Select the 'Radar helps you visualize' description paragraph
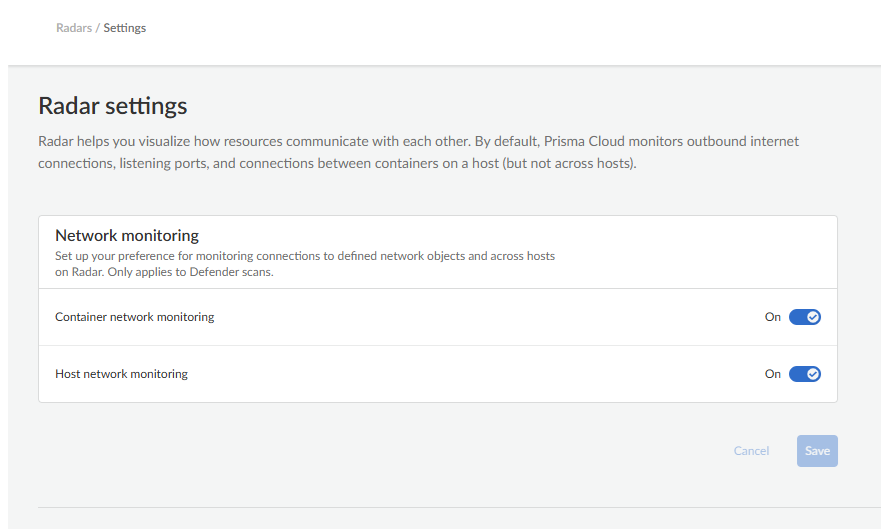The height and width of the screenshot is (529, 881). click(x=419, y=152)
